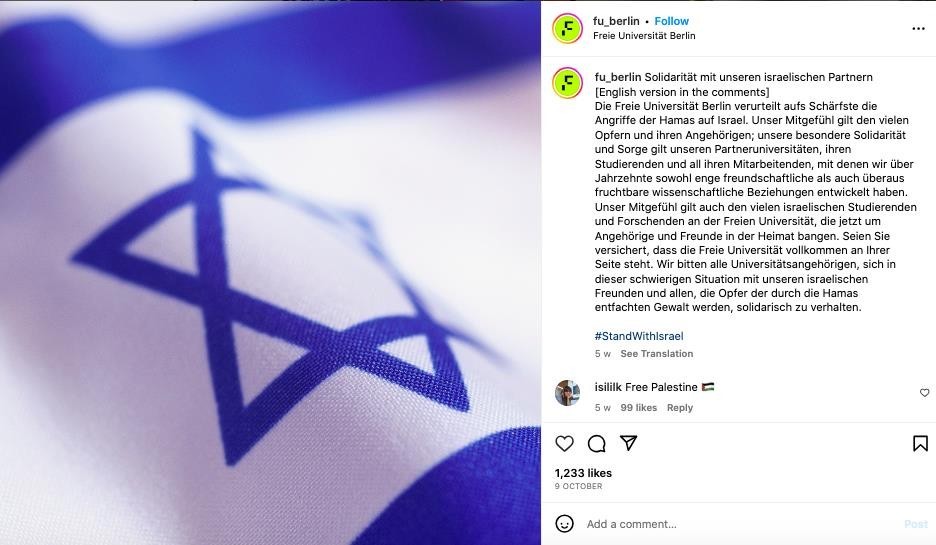This screenshot has width=936, height=545.
Task: Follow the fu_berlin account
Action: click(672, 21)
